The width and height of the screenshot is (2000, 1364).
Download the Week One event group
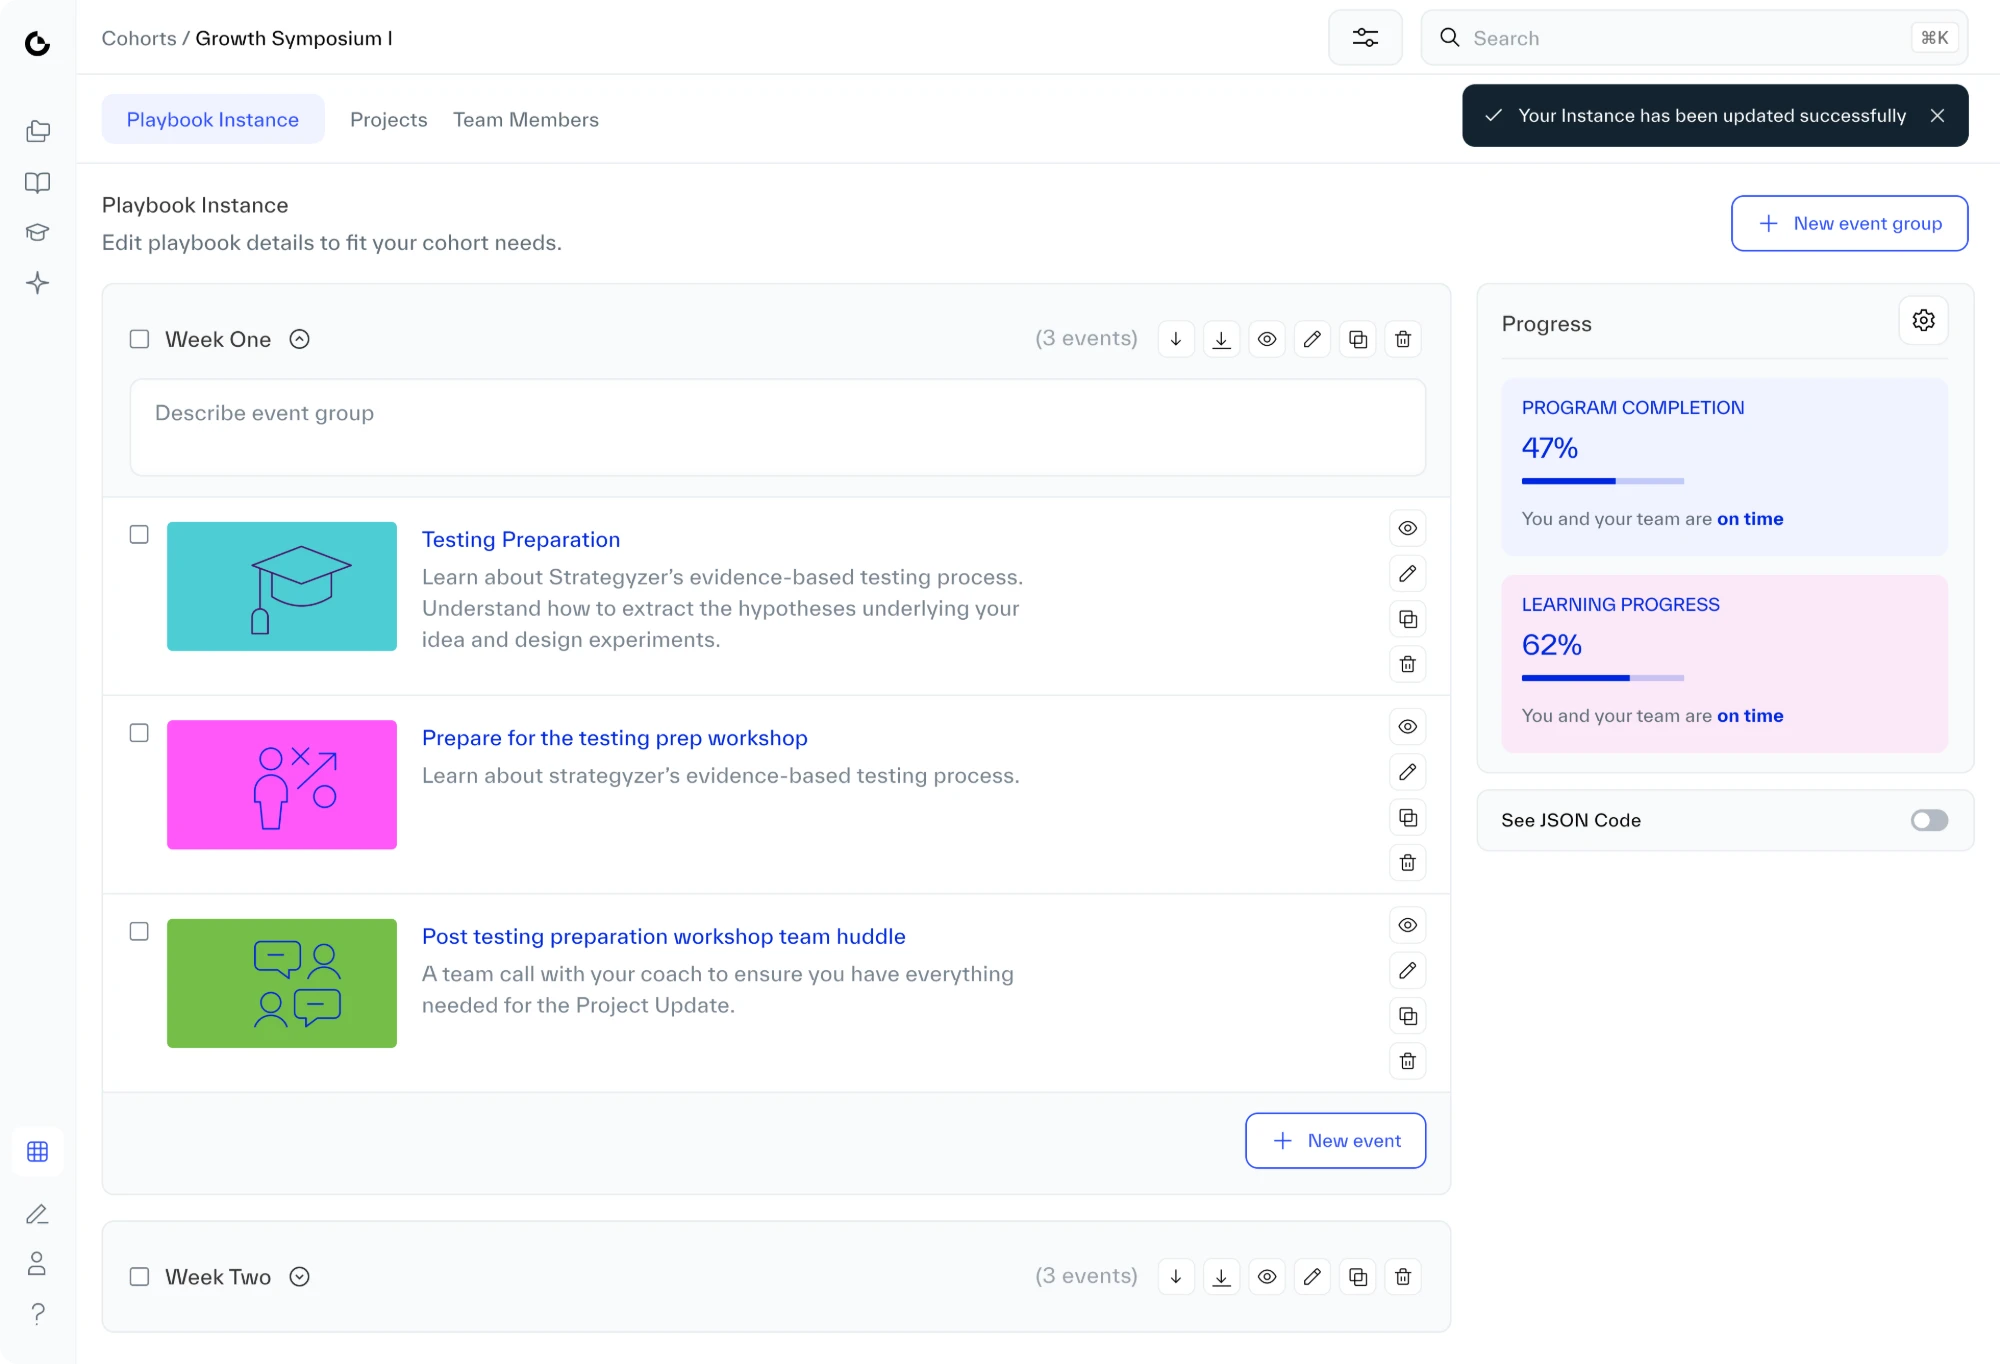tap(1221, 339)
